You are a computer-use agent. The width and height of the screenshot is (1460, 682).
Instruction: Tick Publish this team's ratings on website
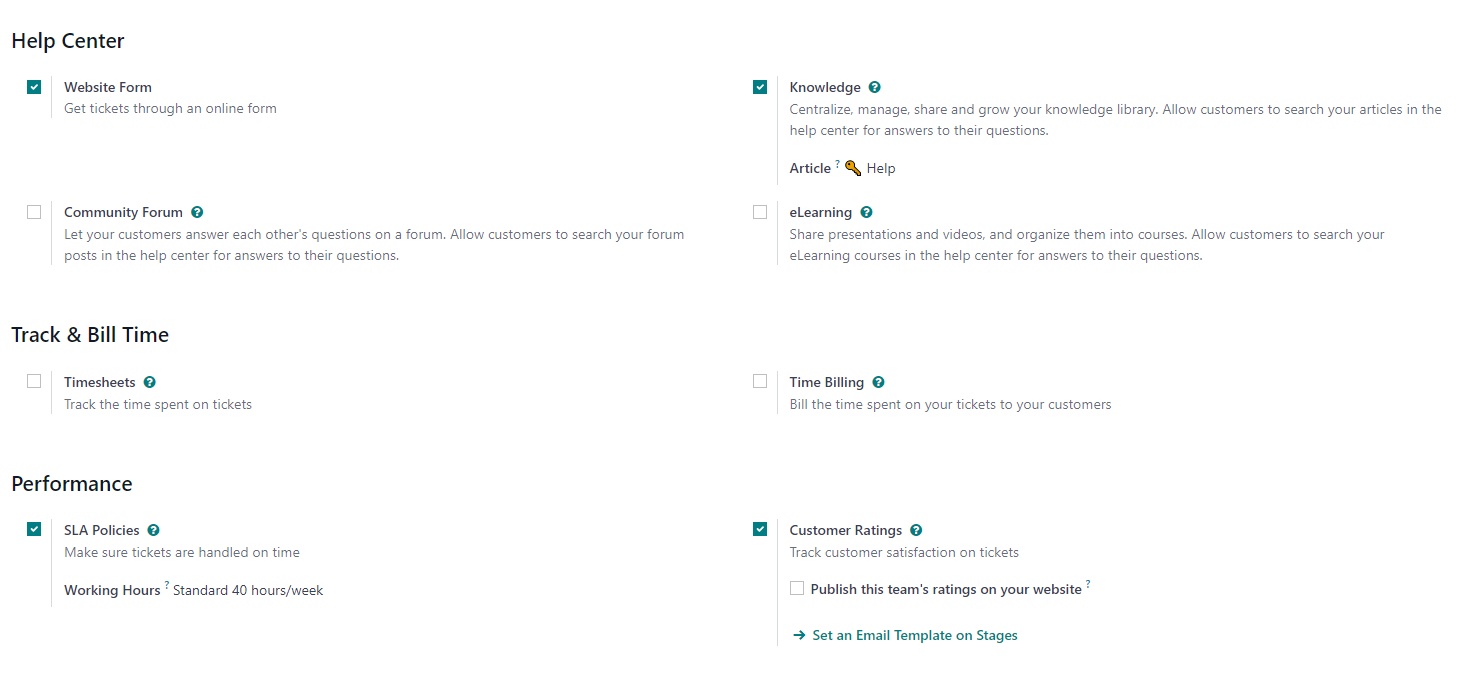point(797,588)
